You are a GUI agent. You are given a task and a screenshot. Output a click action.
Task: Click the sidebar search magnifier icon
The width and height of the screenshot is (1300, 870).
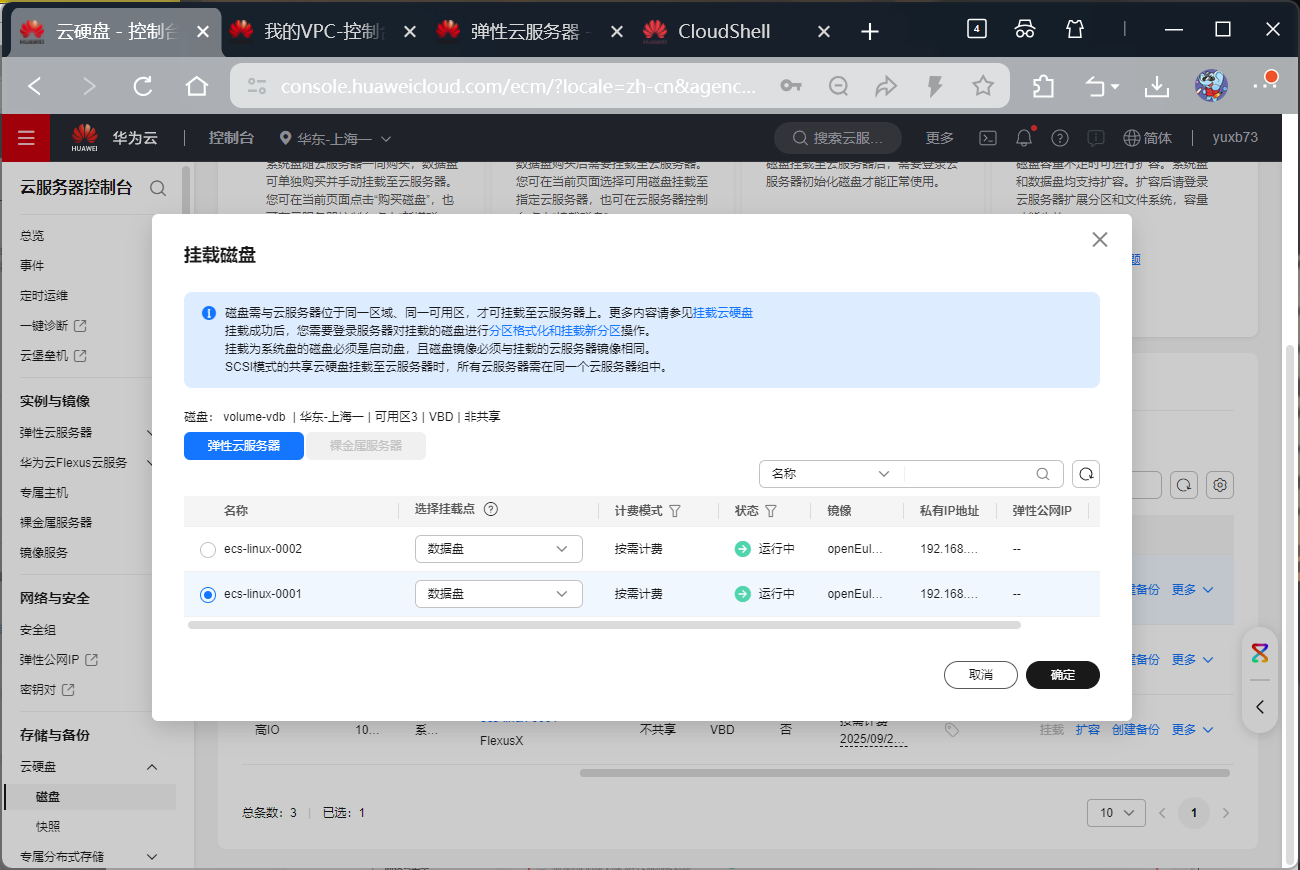click(x=158, y=188)
